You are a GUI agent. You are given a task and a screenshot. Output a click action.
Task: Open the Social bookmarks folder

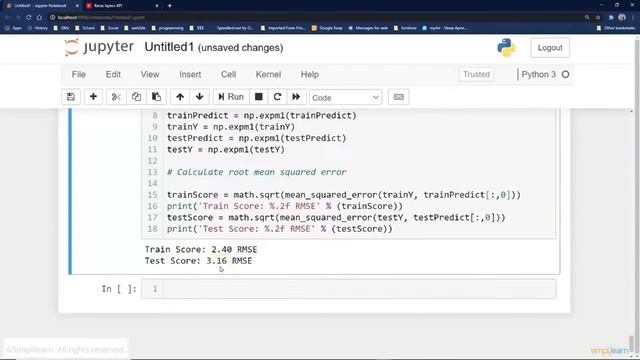109,28
